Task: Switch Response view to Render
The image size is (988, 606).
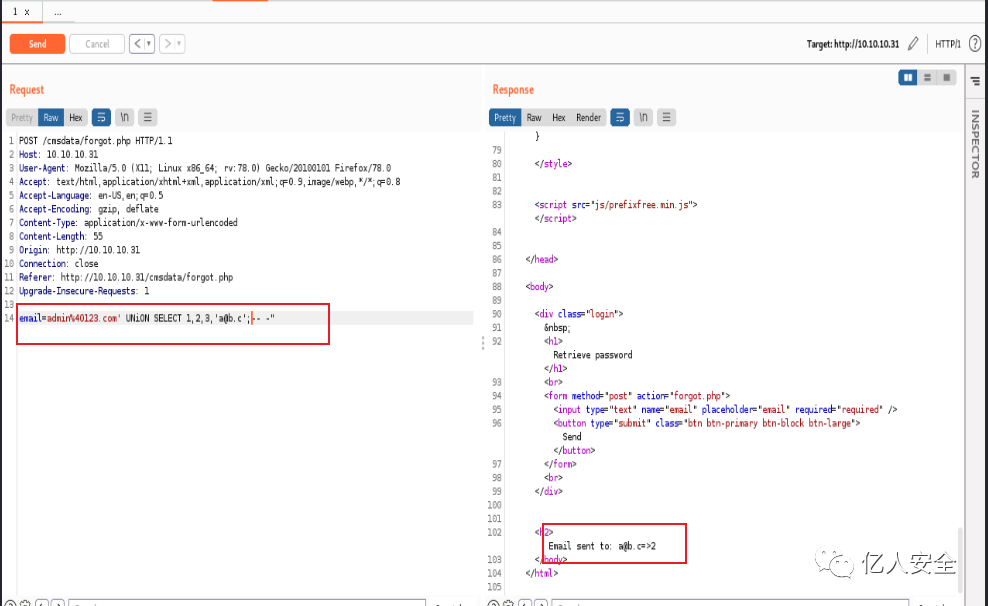Action: (589, 118)
